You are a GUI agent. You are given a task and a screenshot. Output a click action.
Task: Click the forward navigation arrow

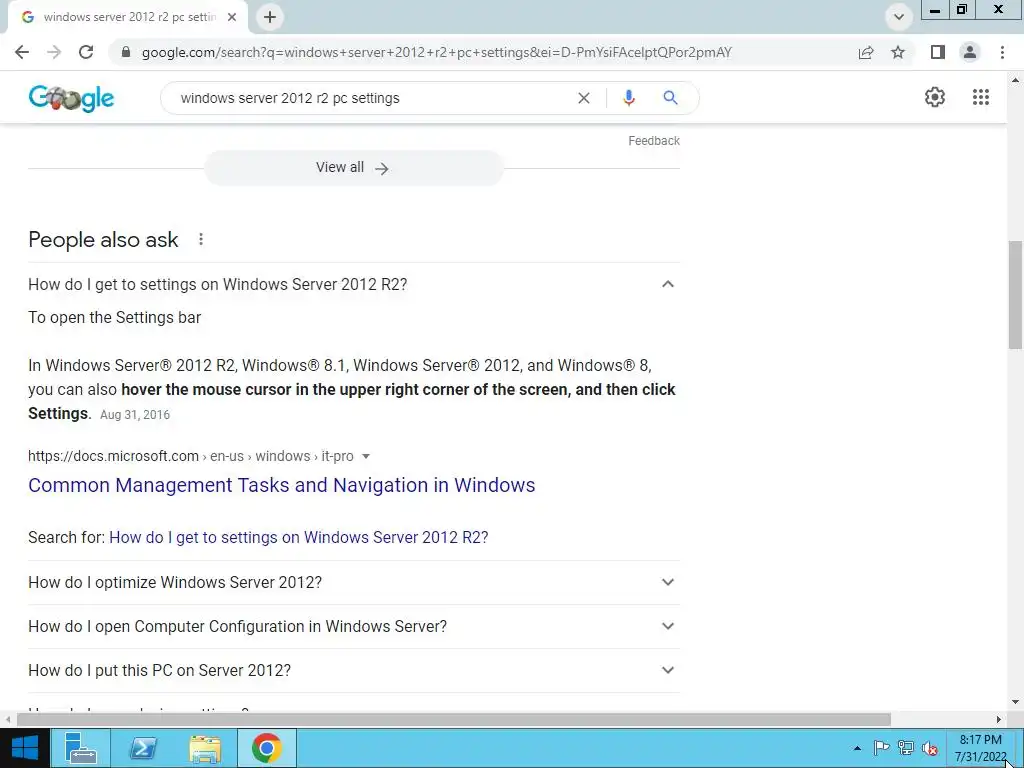click(54, 52)
